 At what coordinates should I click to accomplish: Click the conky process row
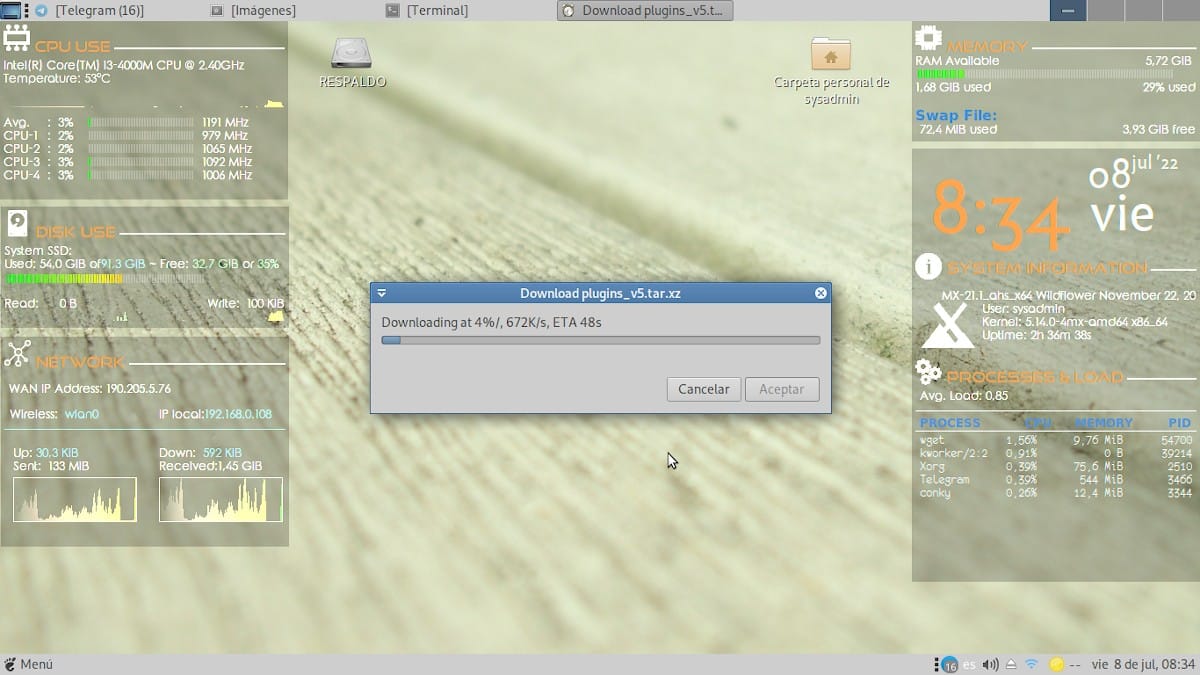(1056, 493)
